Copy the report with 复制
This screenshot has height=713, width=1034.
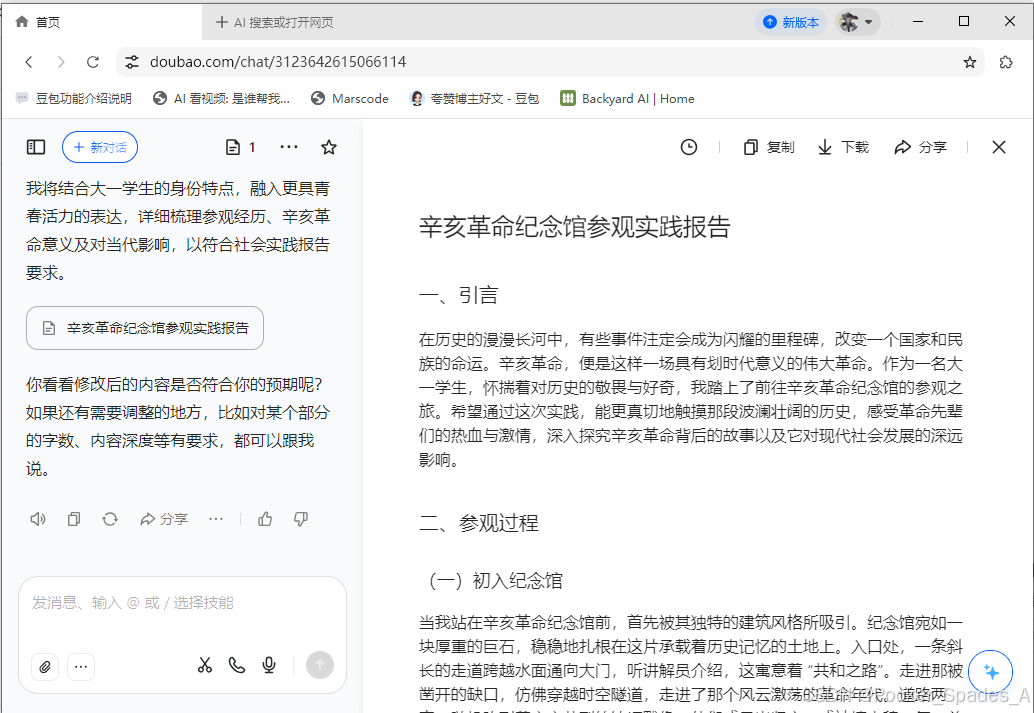(x=769, y=147)
